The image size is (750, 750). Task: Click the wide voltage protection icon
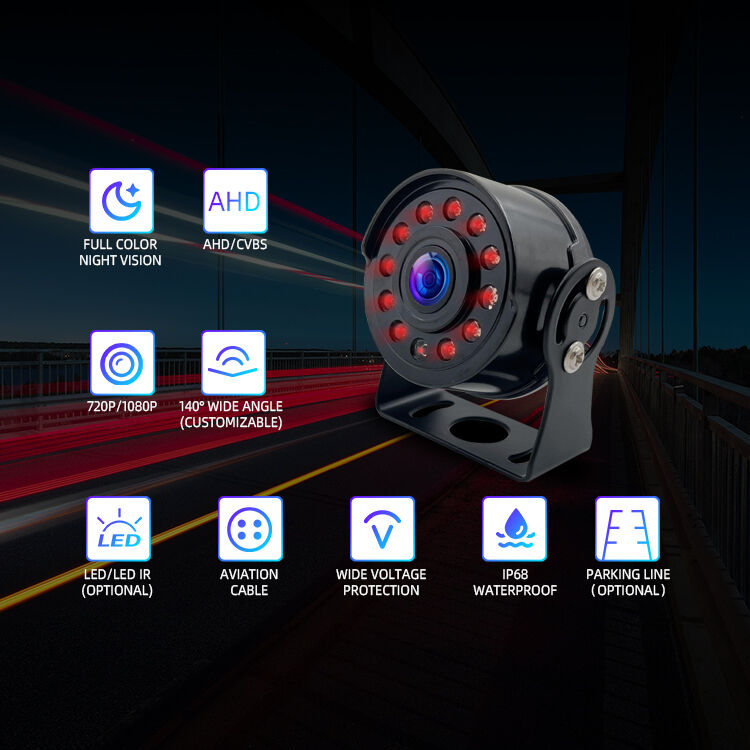382,529
